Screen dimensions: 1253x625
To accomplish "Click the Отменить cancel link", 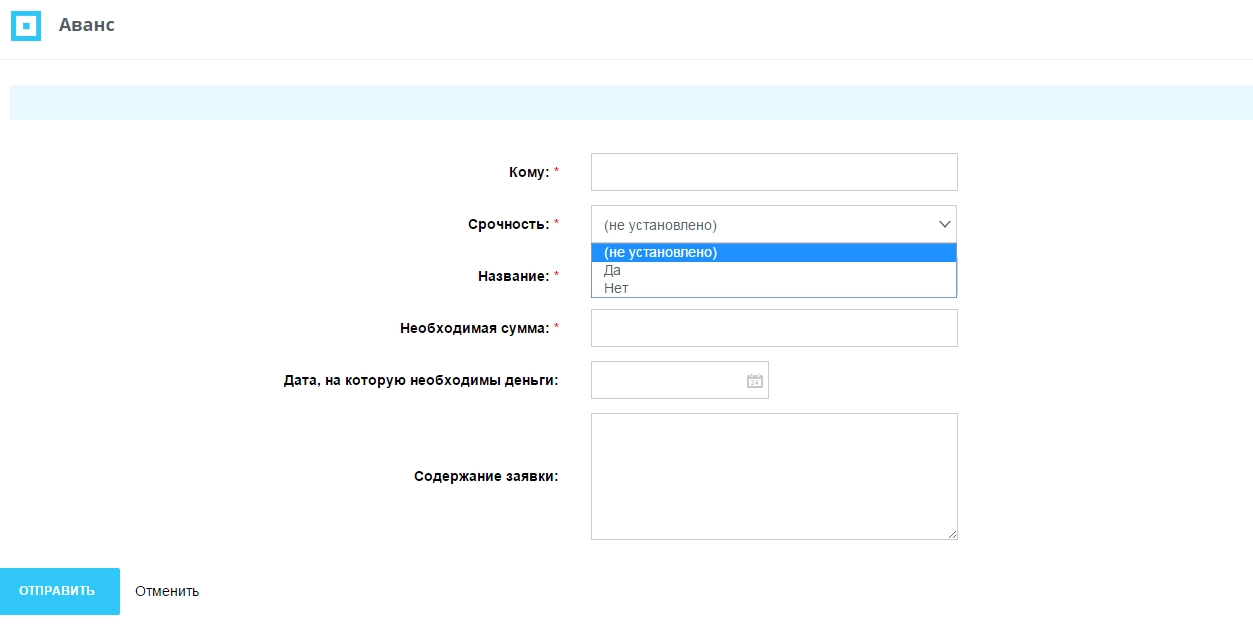I will [167, 591].
